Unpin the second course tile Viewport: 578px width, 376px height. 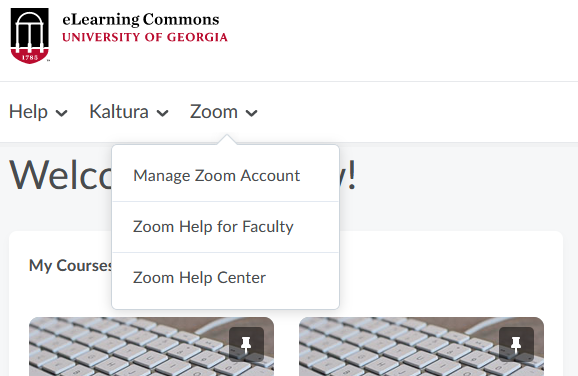(516, 344)
